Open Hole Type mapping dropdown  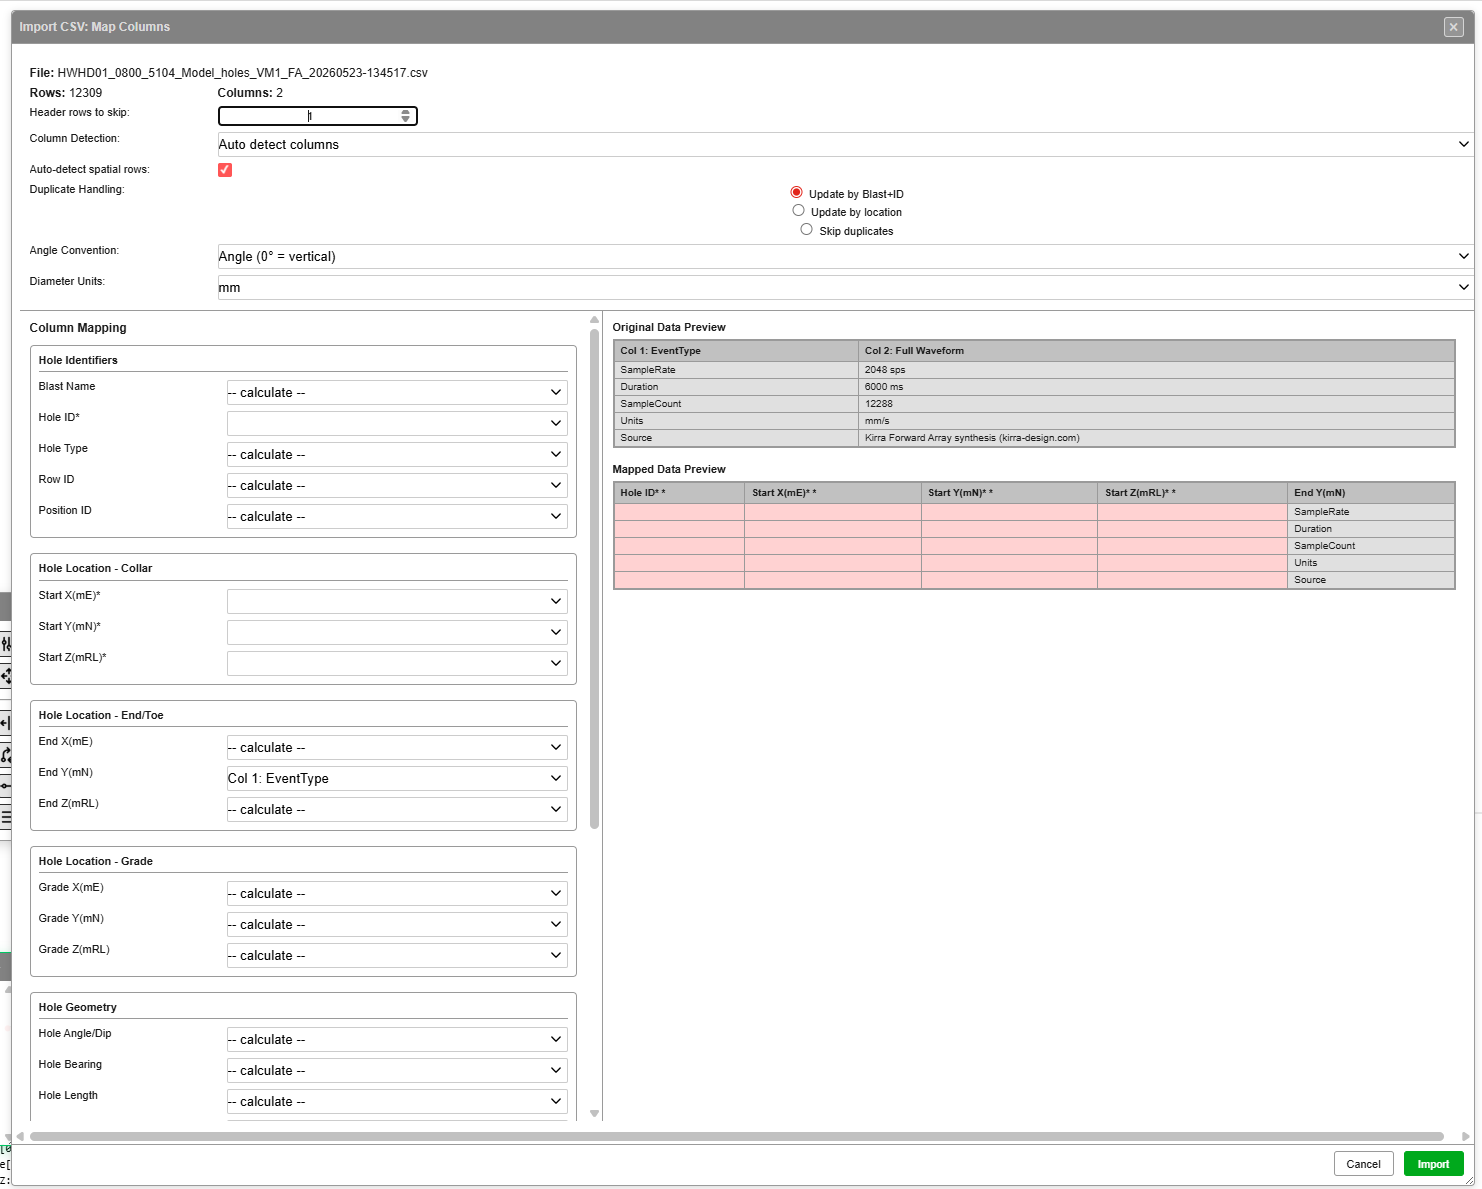pos(397,454)
